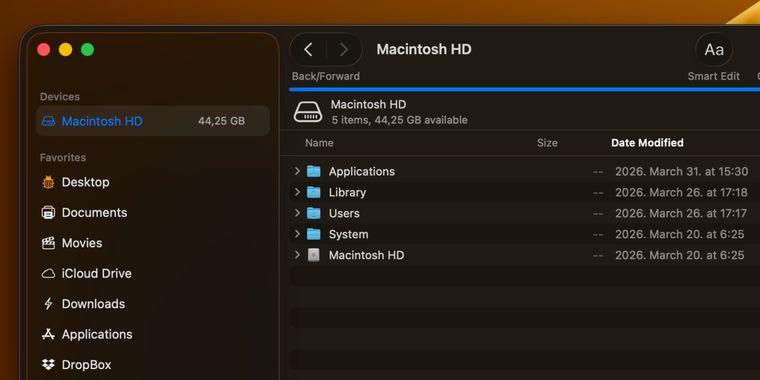Image resolution: width=760 pixels, height=380 pixels.
Task: Click the green zoom window button
Action: pyautogui.click(x=87, y=49)
